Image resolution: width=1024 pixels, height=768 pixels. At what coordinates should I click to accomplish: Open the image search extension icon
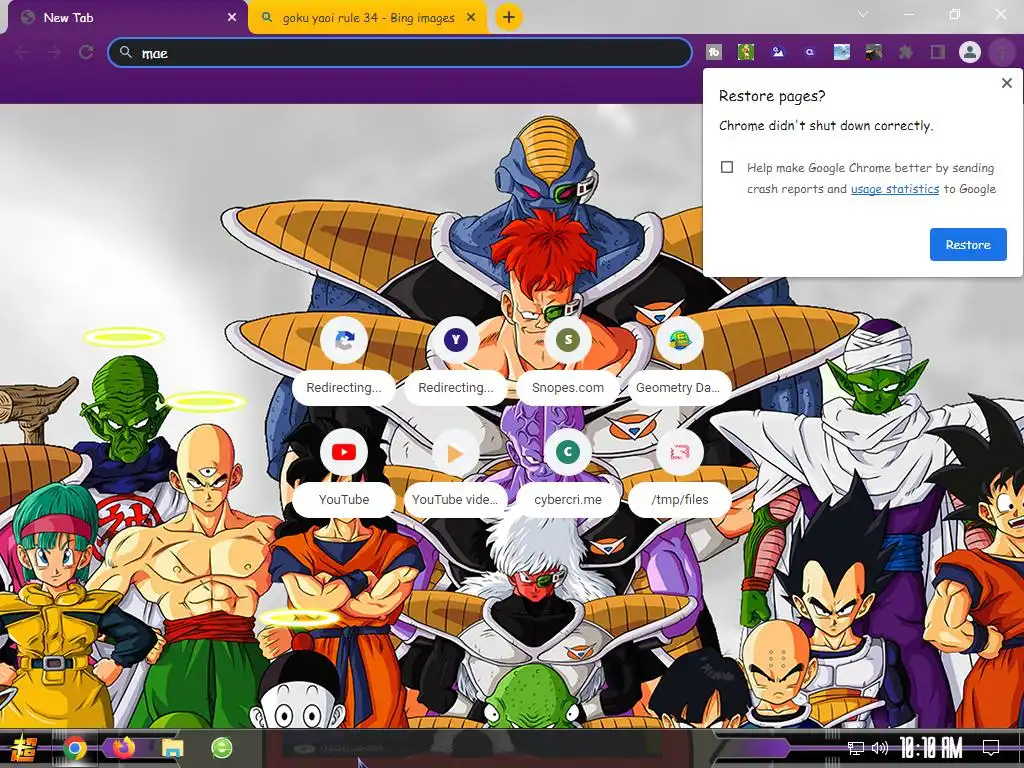[x=778, y=52]
